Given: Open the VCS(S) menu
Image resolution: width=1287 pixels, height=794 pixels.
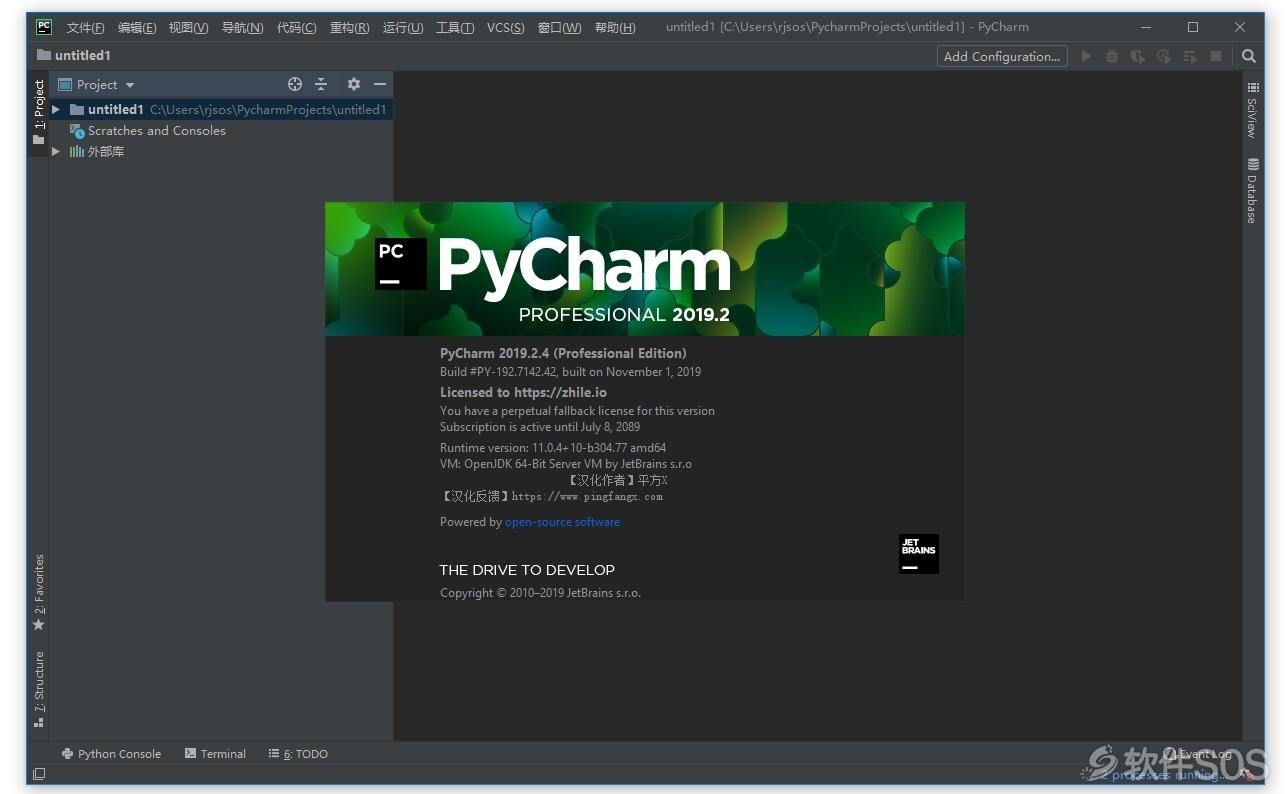Looking at the screenshot, I should [505, 28].
